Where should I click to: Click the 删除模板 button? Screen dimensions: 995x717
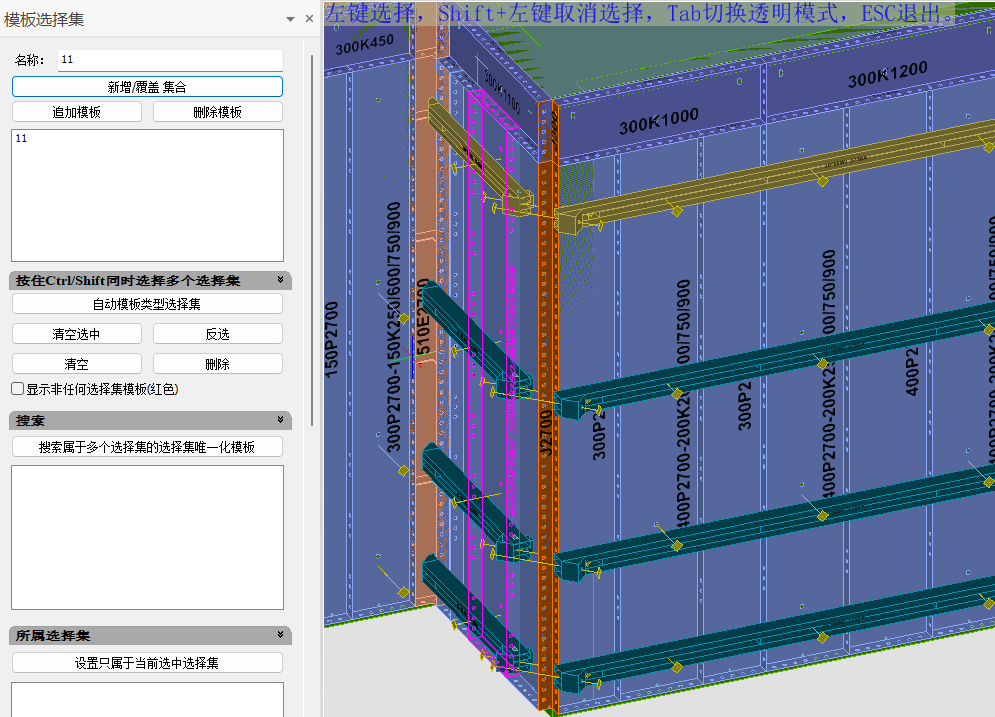coord(217,112)
